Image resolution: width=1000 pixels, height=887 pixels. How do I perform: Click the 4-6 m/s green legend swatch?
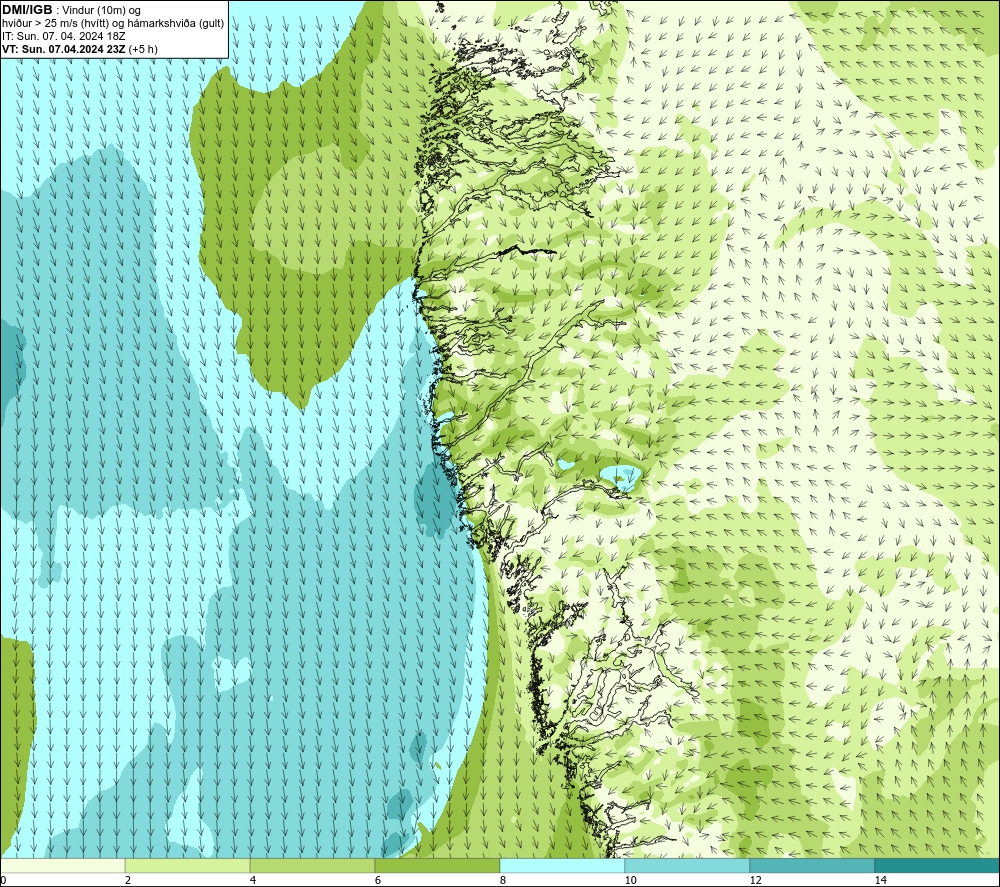point(312,865)
